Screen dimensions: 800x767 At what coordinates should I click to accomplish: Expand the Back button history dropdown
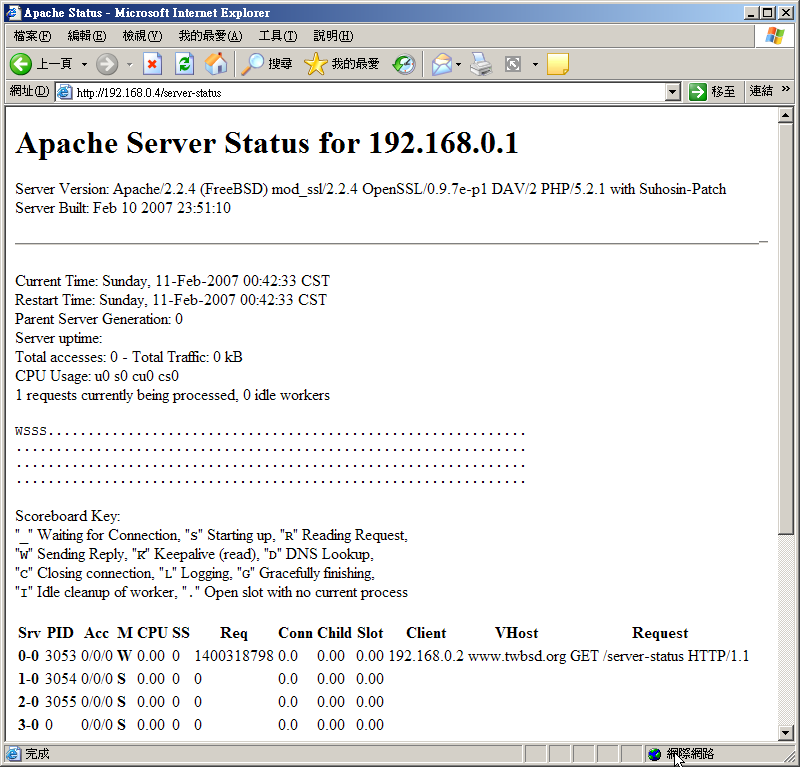[84, 64]
